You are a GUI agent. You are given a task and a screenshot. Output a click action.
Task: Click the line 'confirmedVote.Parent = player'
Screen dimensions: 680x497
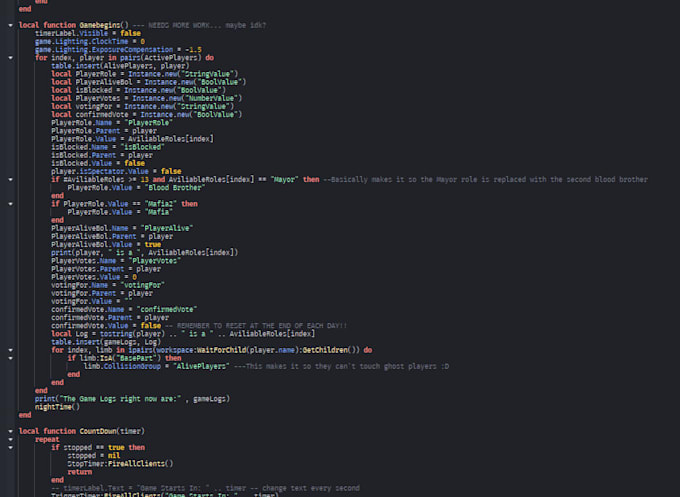point(110,317)
